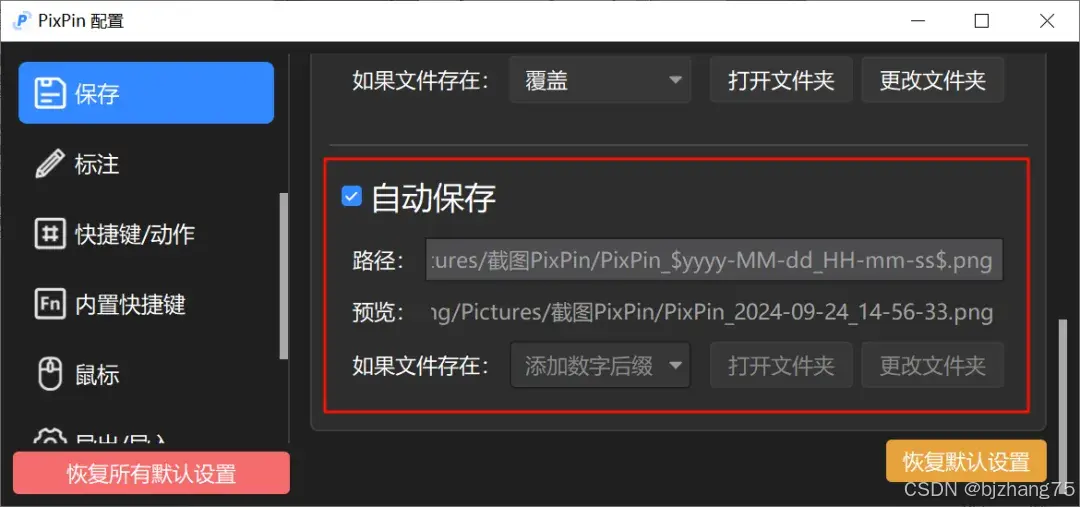Click the PixPin logo in title bar
This screenshot has height=507, width=1080.
click(x=22, y=21)
